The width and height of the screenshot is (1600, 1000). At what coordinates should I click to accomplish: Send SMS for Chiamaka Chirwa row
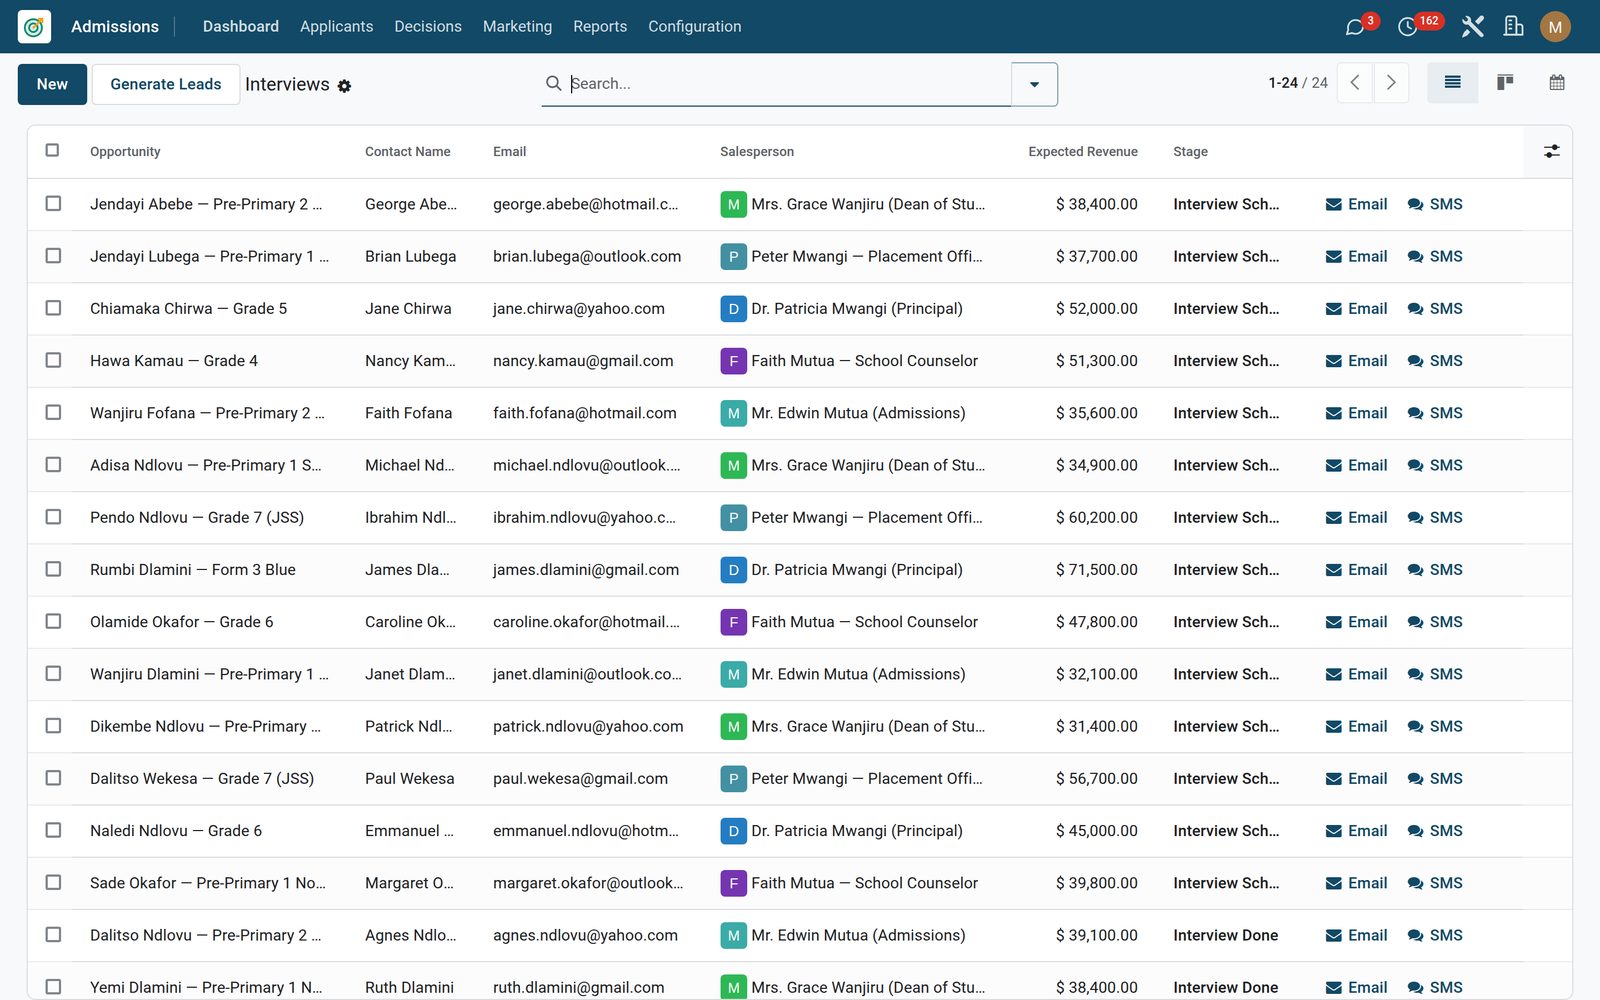tap(1435, 309)
